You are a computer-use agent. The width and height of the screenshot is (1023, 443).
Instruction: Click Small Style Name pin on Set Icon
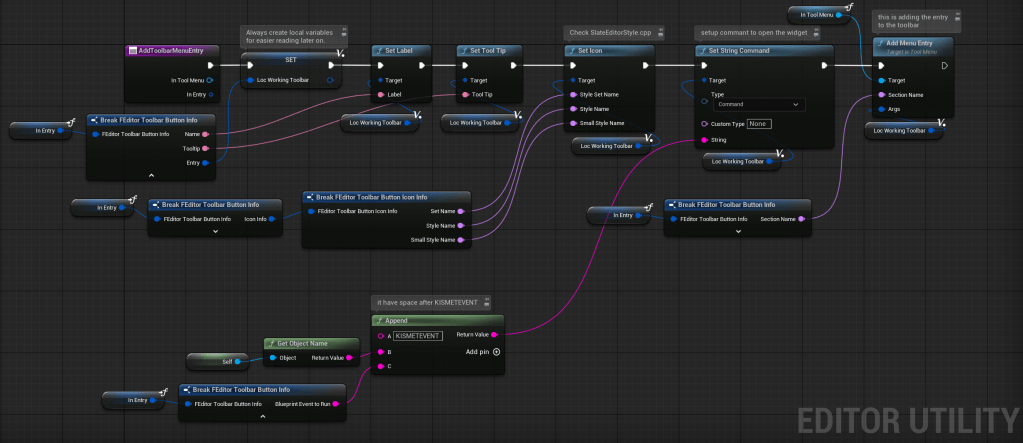(573, 123)
